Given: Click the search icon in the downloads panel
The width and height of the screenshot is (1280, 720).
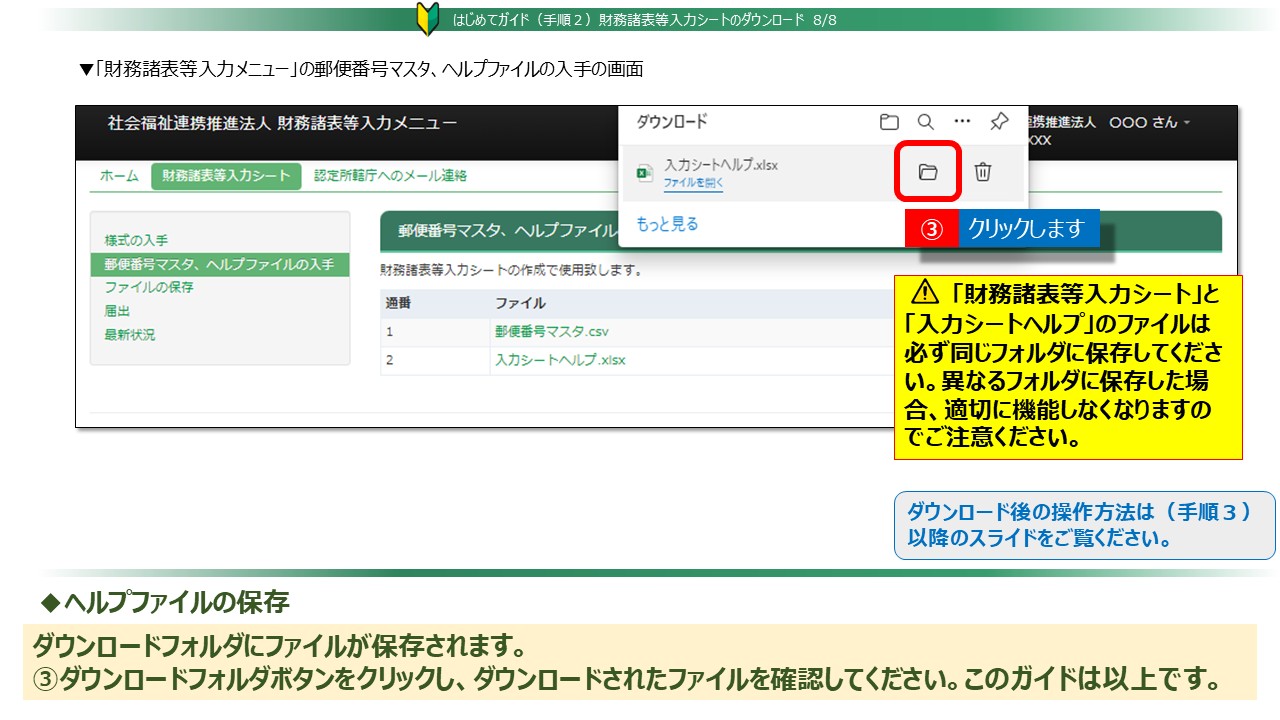Looking at the screenshot, I should point(926,122).
